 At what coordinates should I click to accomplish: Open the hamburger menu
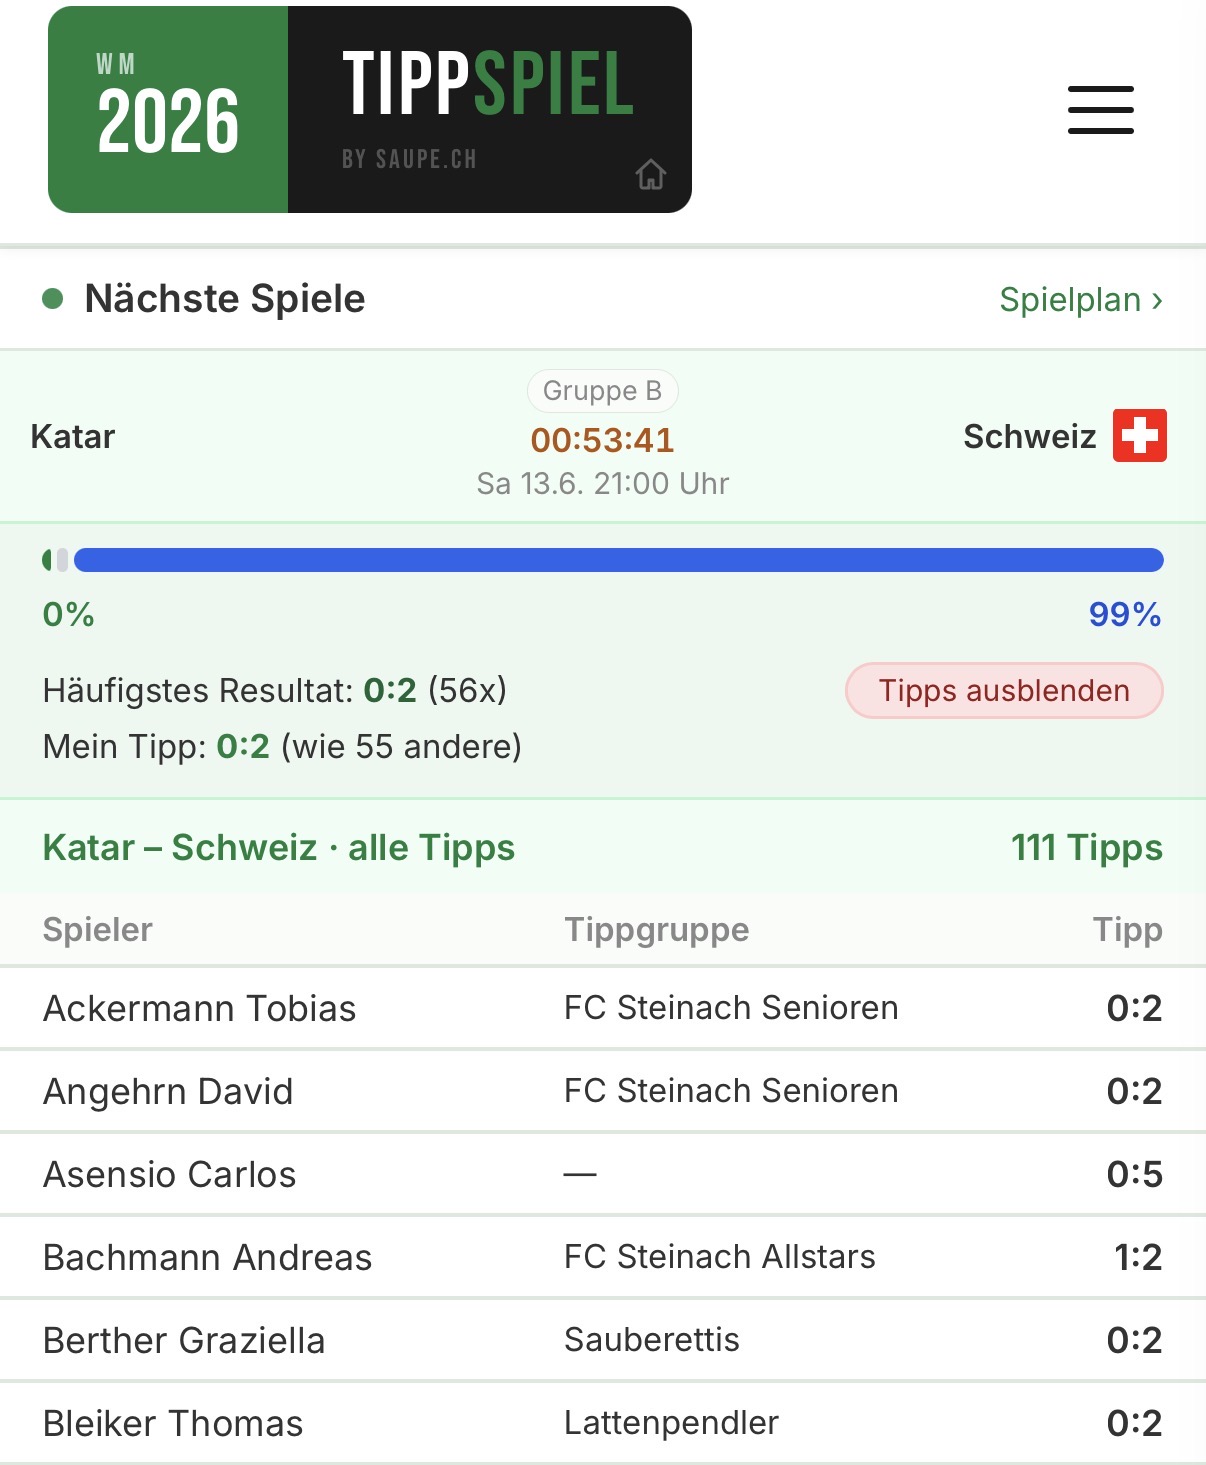(x=1100, y=110)
